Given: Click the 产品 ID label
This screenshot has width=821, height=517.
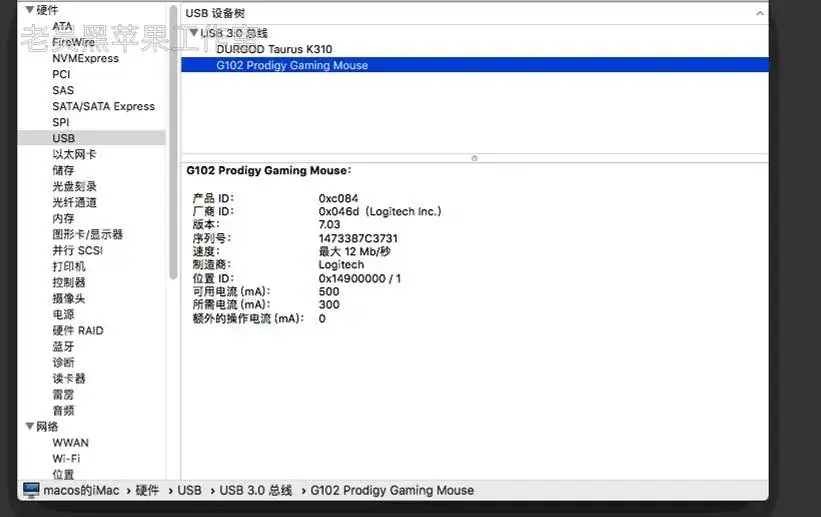Looking at the screenshot, I should [x=213, y=199].
